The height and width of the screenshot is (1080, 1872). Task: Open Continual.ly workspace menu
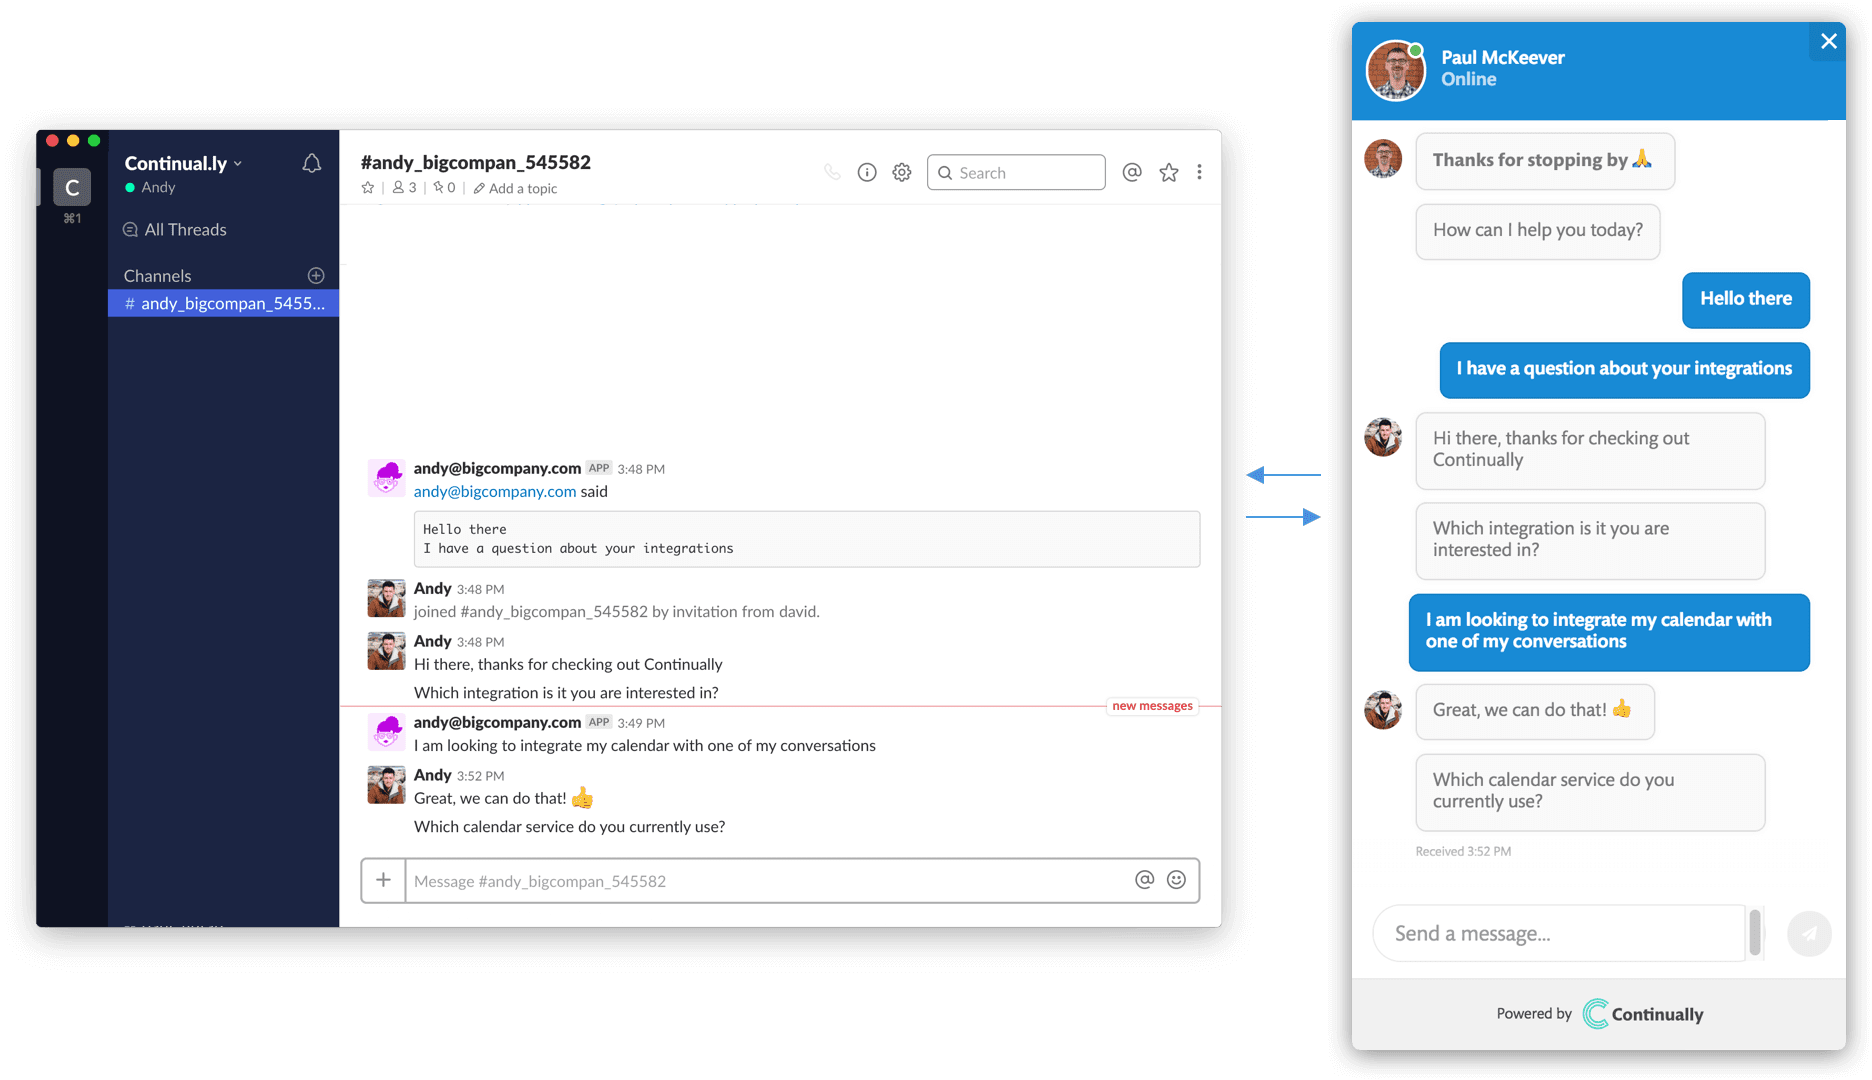183,163
